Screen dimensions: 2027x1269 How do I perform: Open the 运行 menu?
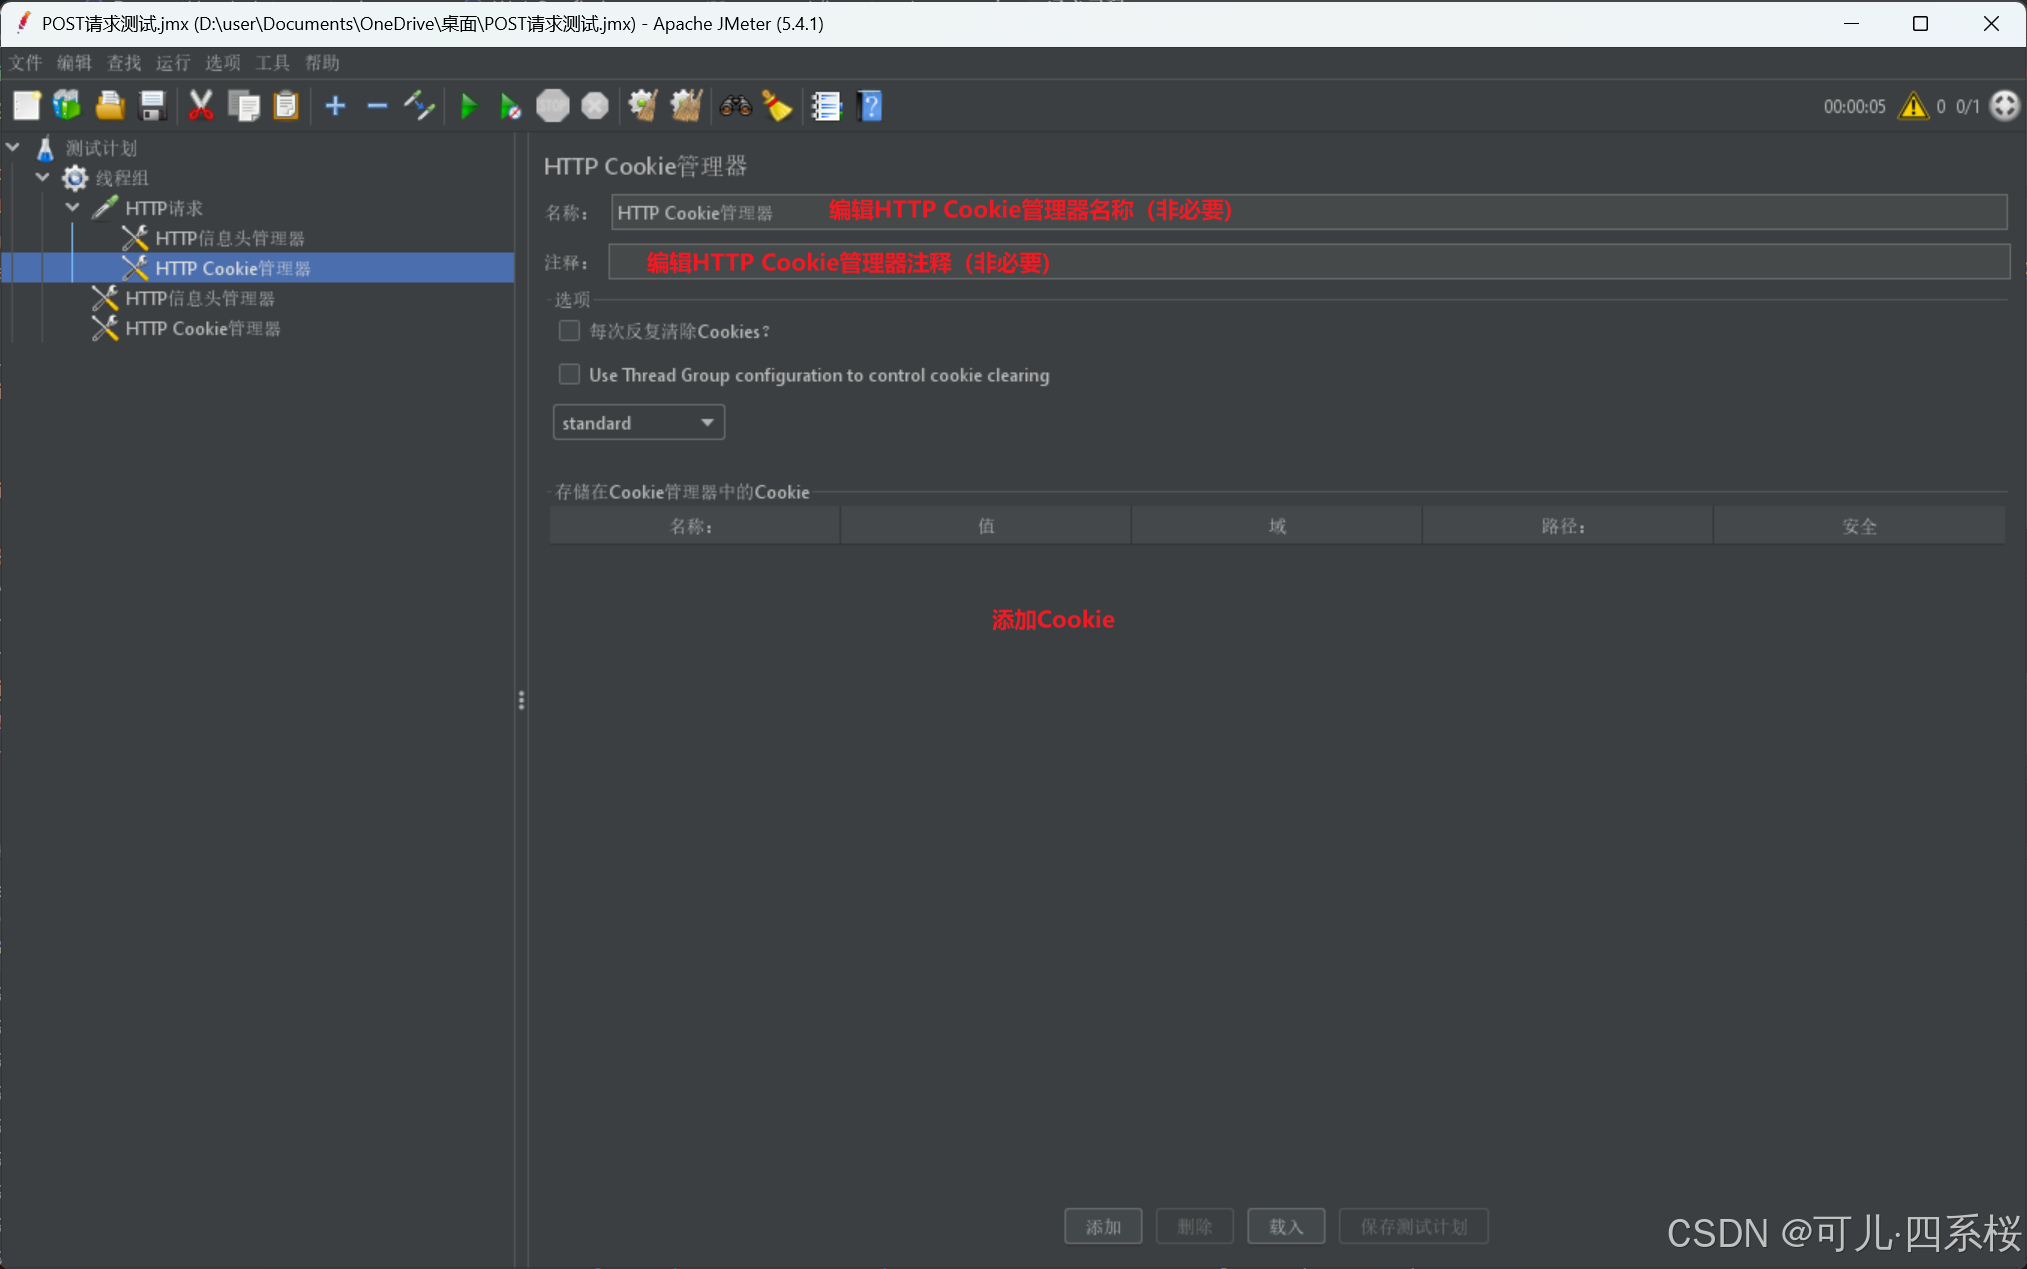(x=173, y=63)
